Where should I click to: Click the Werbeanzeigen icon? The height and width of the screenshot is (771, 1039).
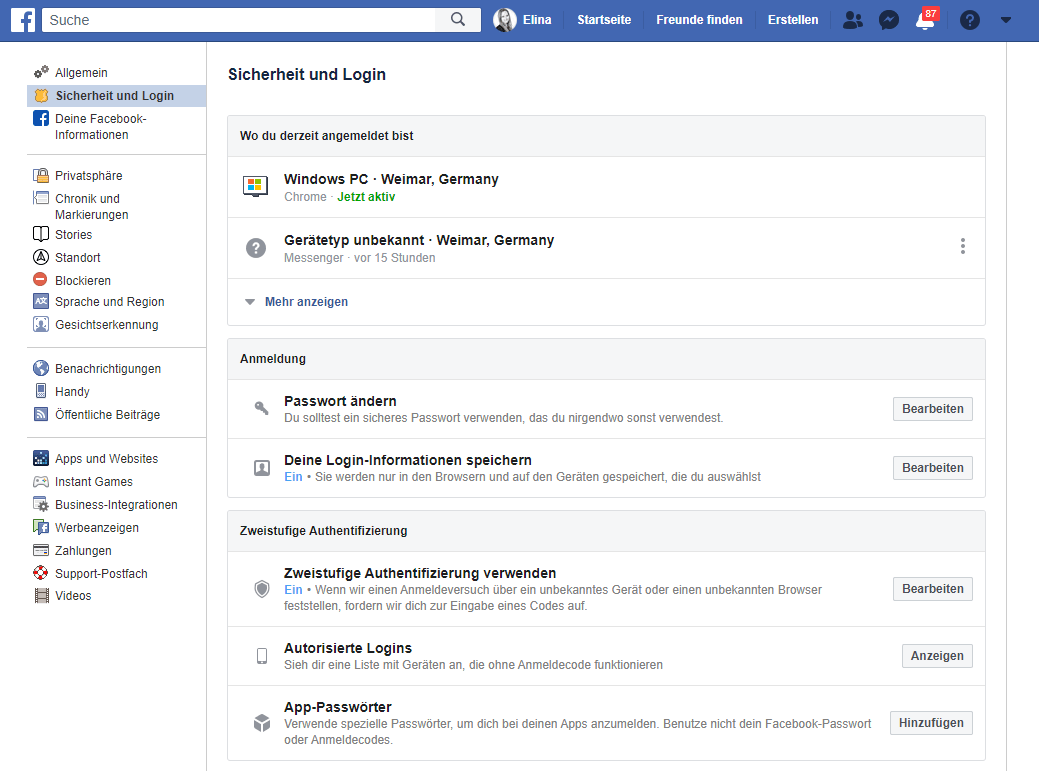coord(41,527)
